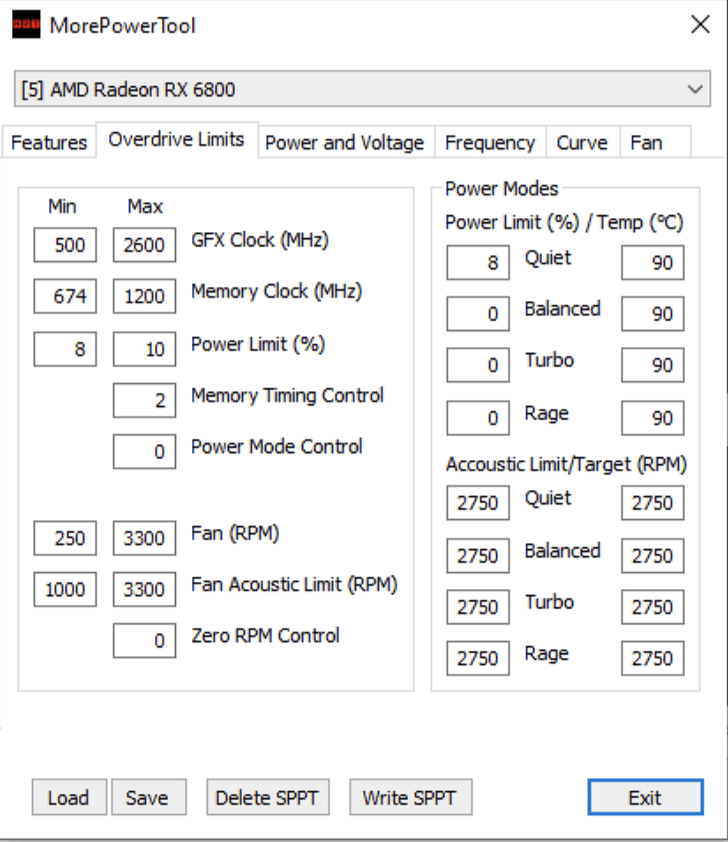Edit Balanced acoustic target RPM field

click(653, 556)
